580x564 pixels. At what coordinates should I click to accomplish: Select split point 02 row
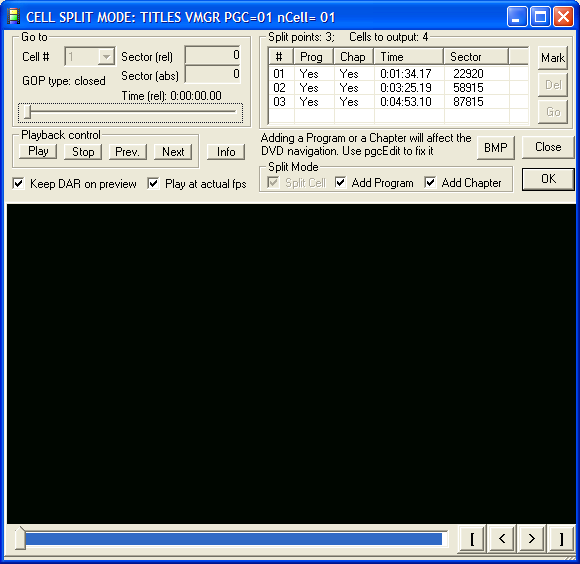[x=398, y=88]
